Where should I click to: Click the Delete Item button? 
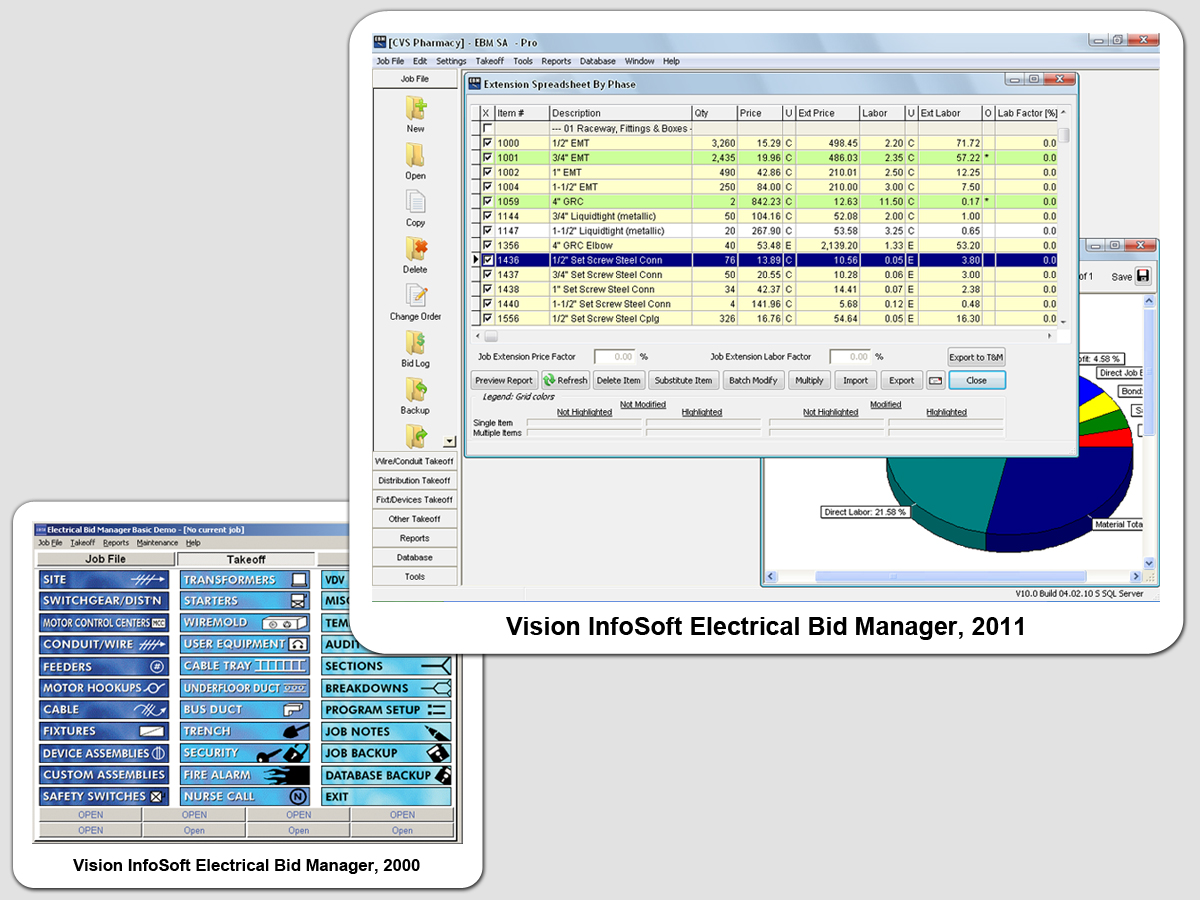click(x=619, y=380)
